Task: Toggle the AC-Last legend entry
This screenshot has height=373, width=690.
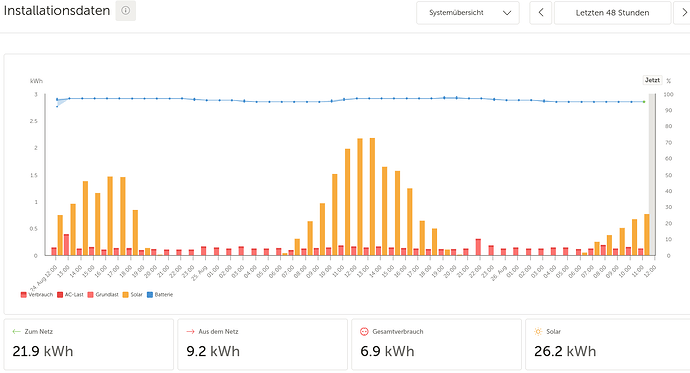Action: (70, 295)
